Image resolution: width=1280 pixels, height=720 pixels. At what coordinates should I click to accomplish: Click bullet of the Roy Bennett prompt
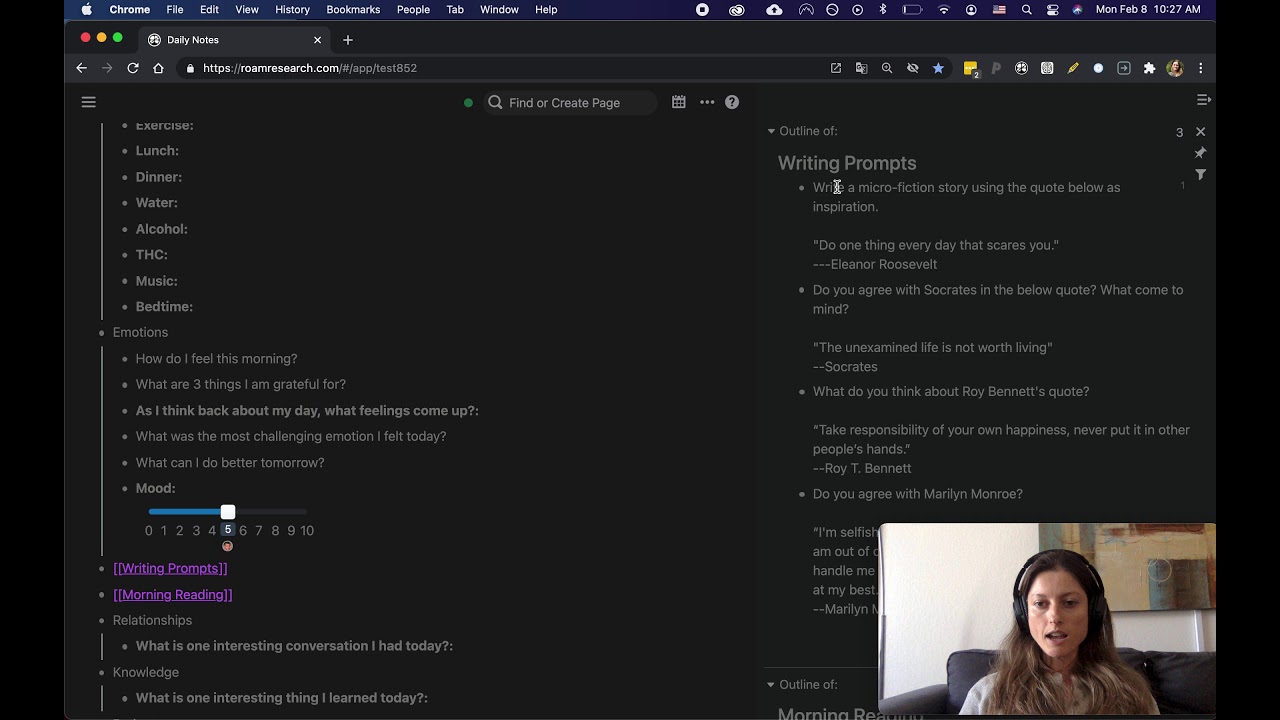[801, 392]
